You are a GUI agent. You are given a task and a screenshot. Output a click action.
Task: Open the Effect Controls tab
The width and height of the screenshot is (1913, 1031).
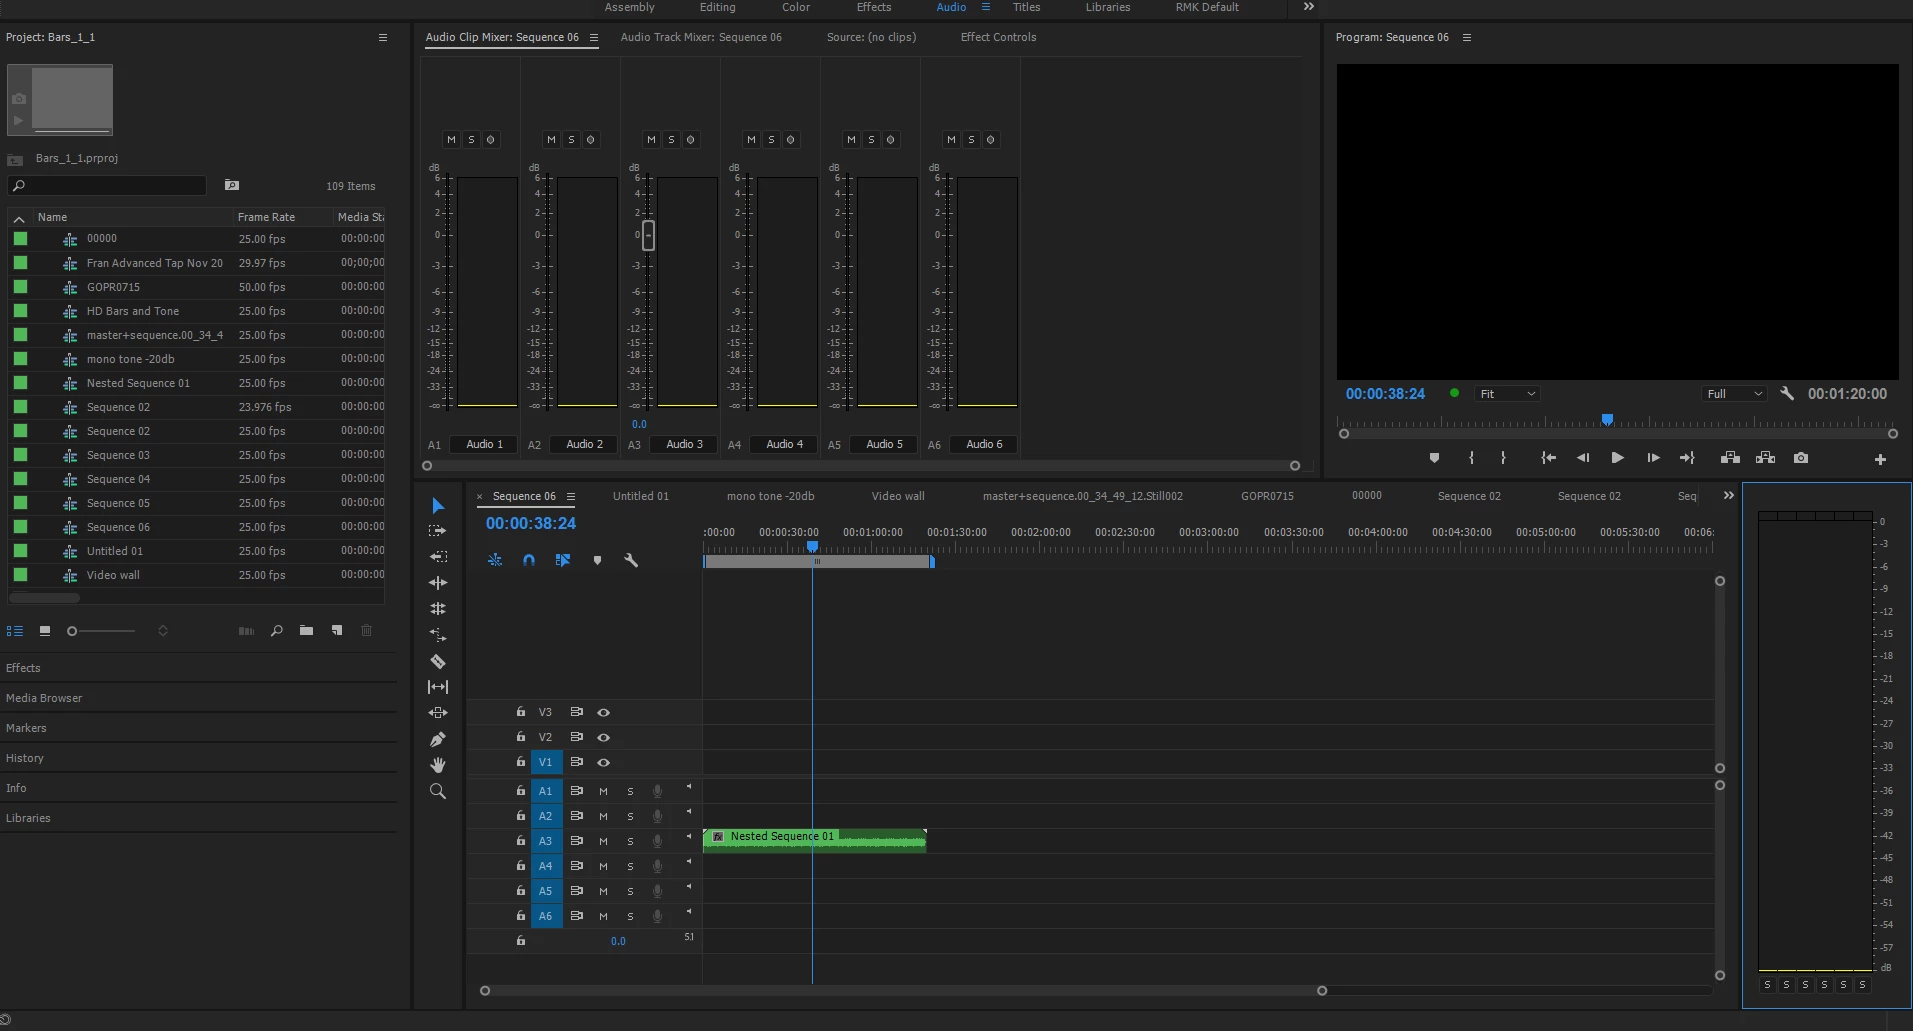998,37
